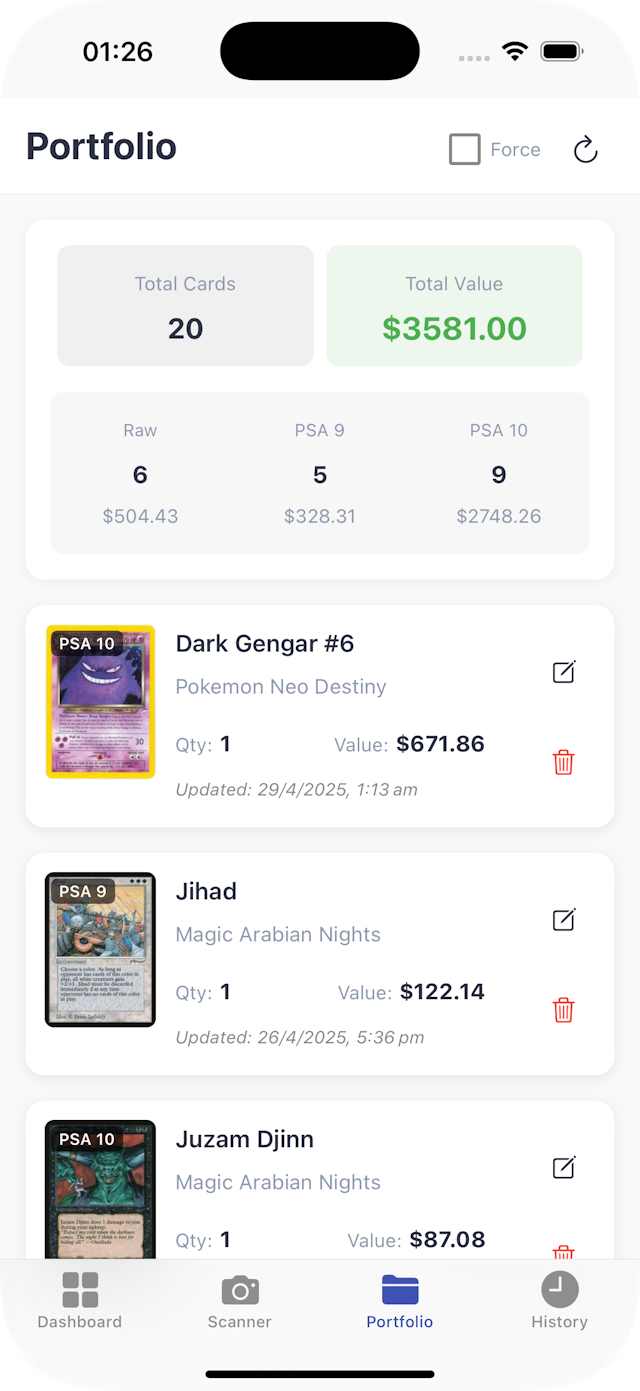Open the edit form for Dark Gengar #6

point(563,671)
